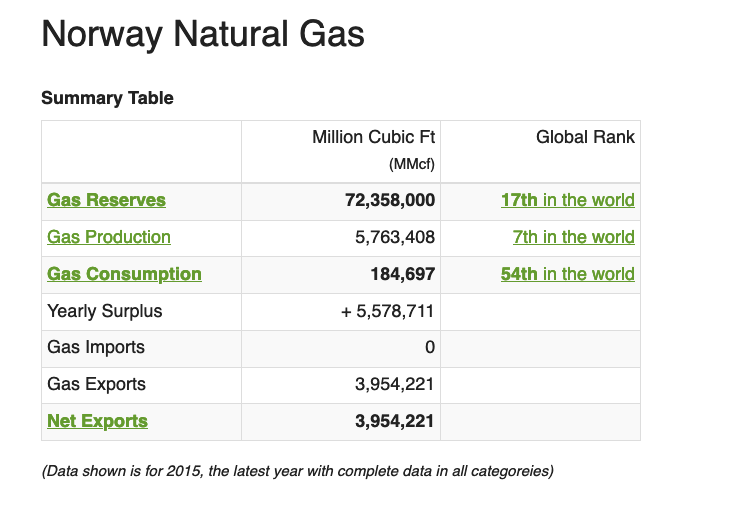Viewport: 731px width, 515px height.
Task: Click the Gas Exports row label
Action: pyautogui.click(x=96, y=384)
